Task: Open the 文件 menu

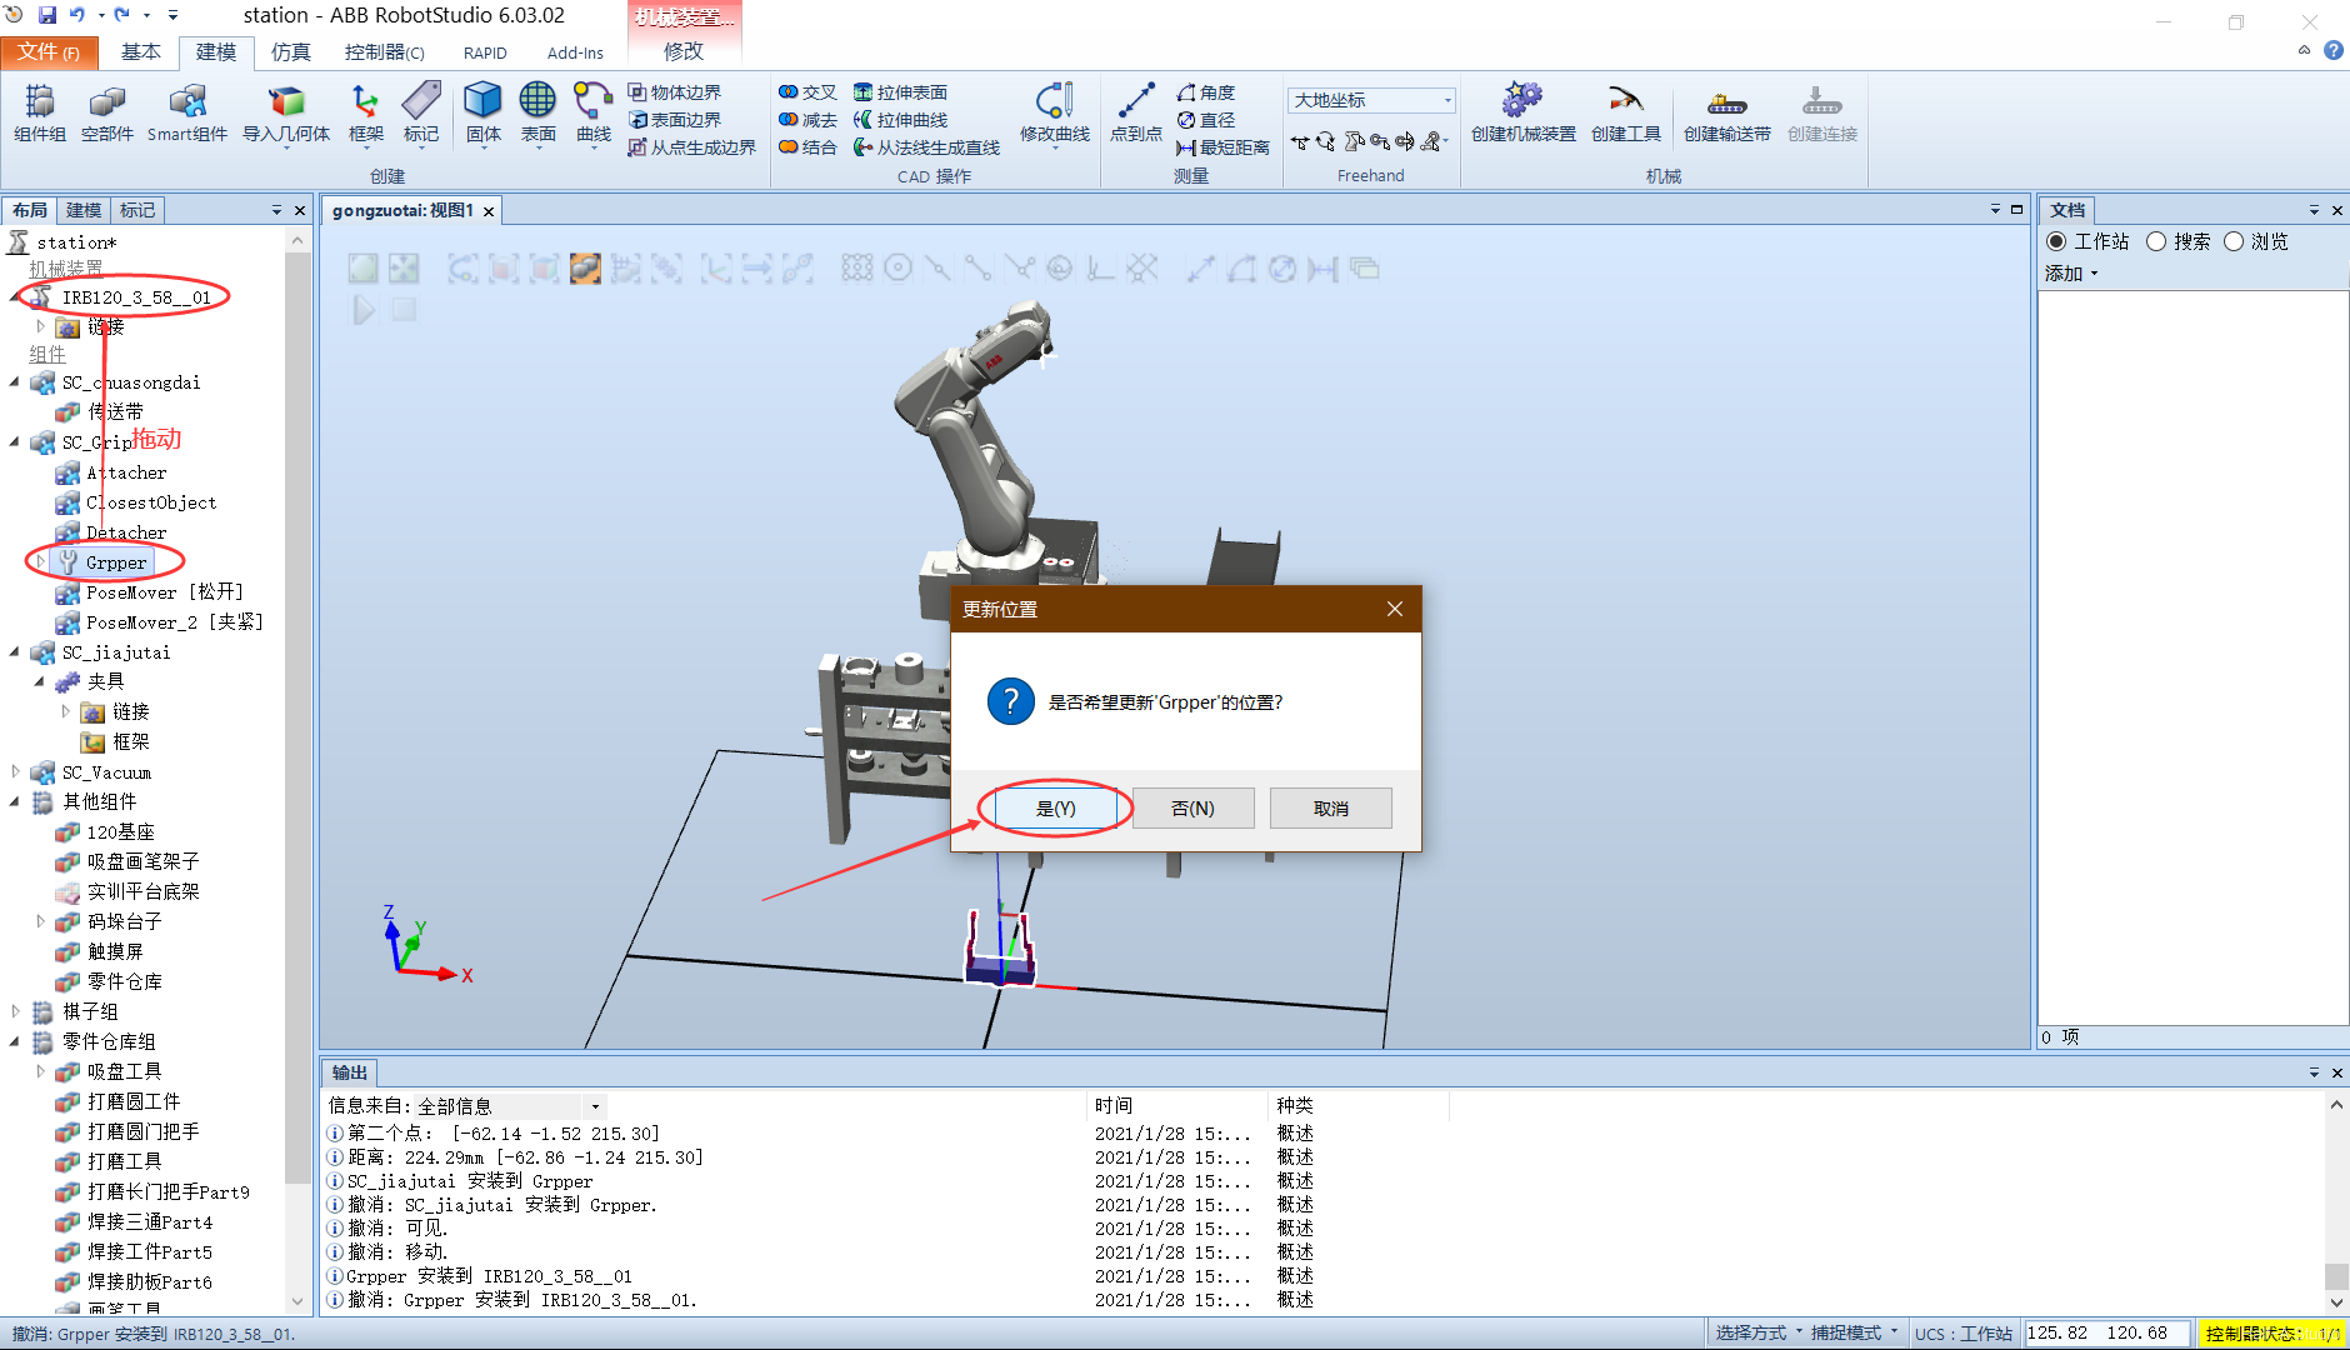Action: (49, 52)
